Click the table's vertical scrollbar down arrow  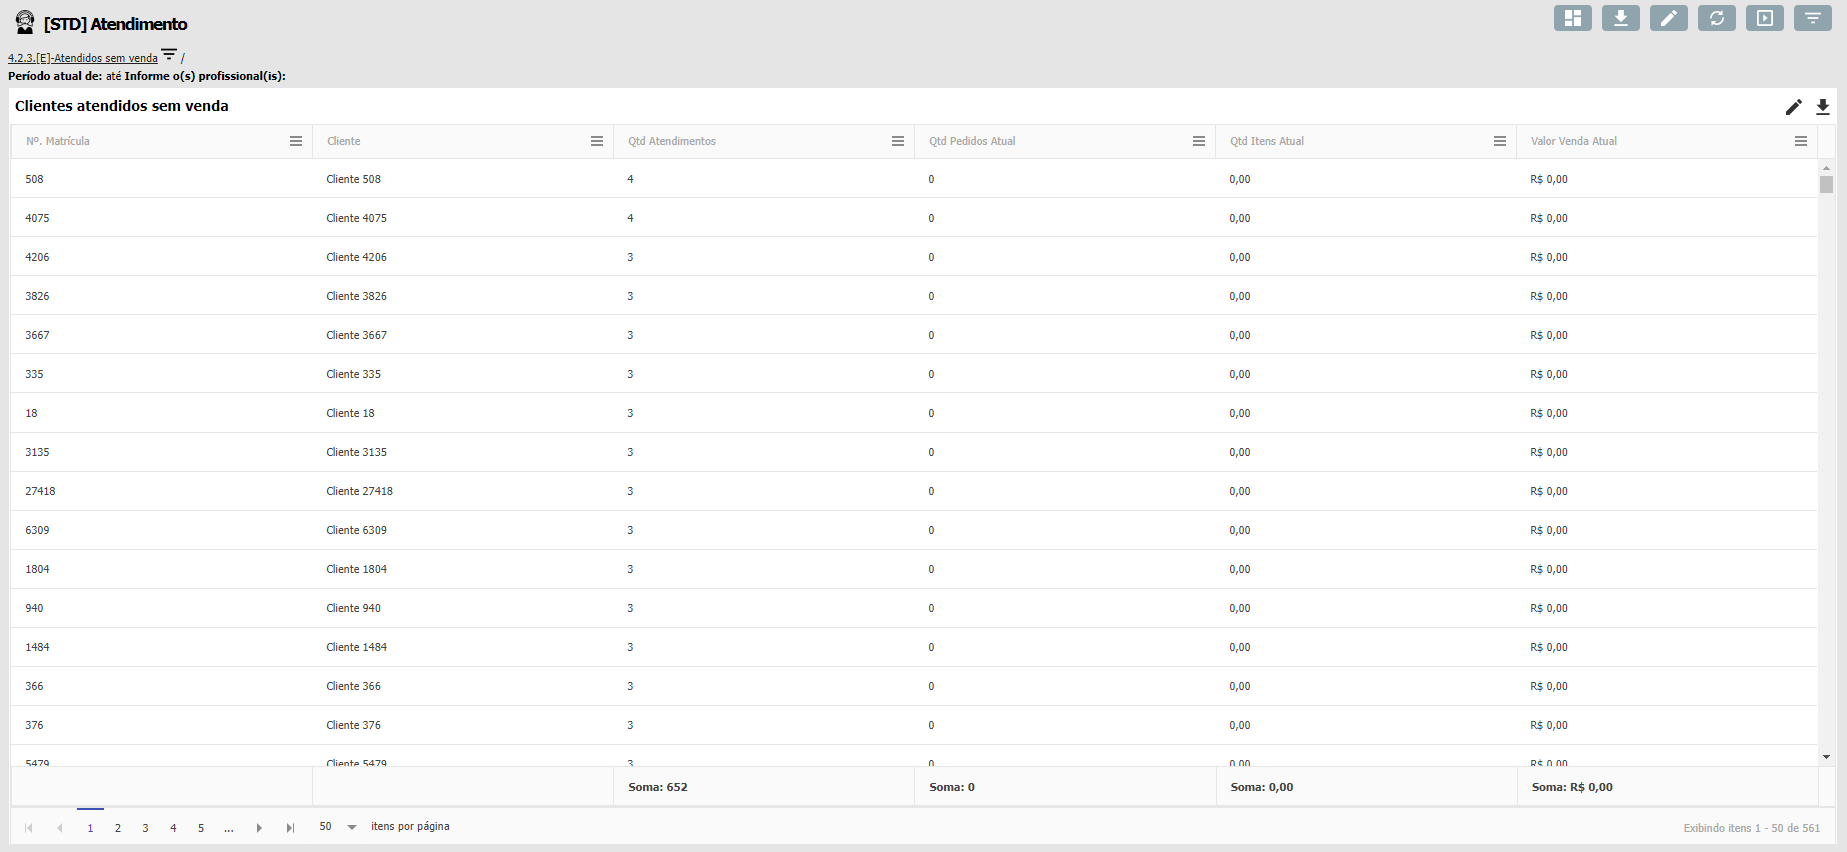click(1826, 757)
